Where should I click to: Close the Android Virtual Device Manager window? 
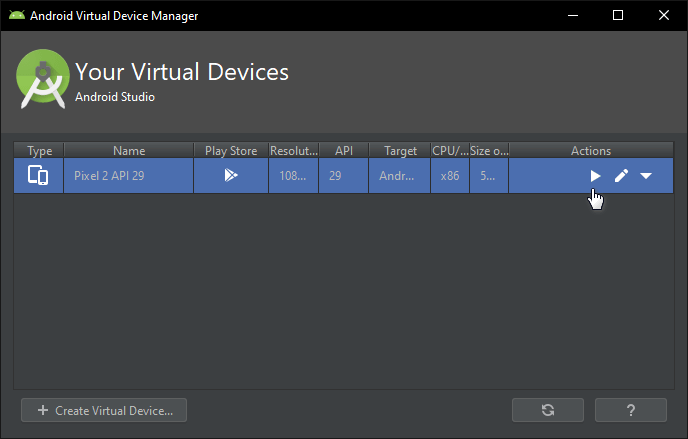(664, 15)
